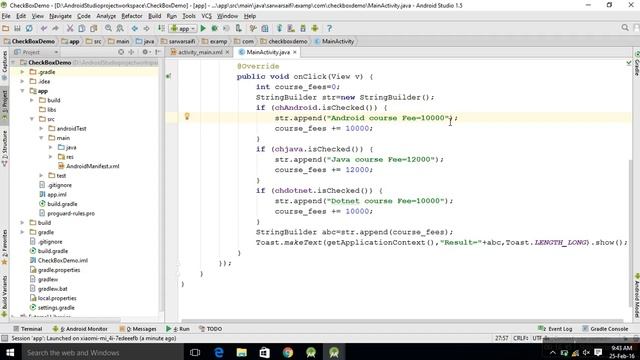Select settings.gradle in project tree

pyautogui.click(x=52, y=307)
